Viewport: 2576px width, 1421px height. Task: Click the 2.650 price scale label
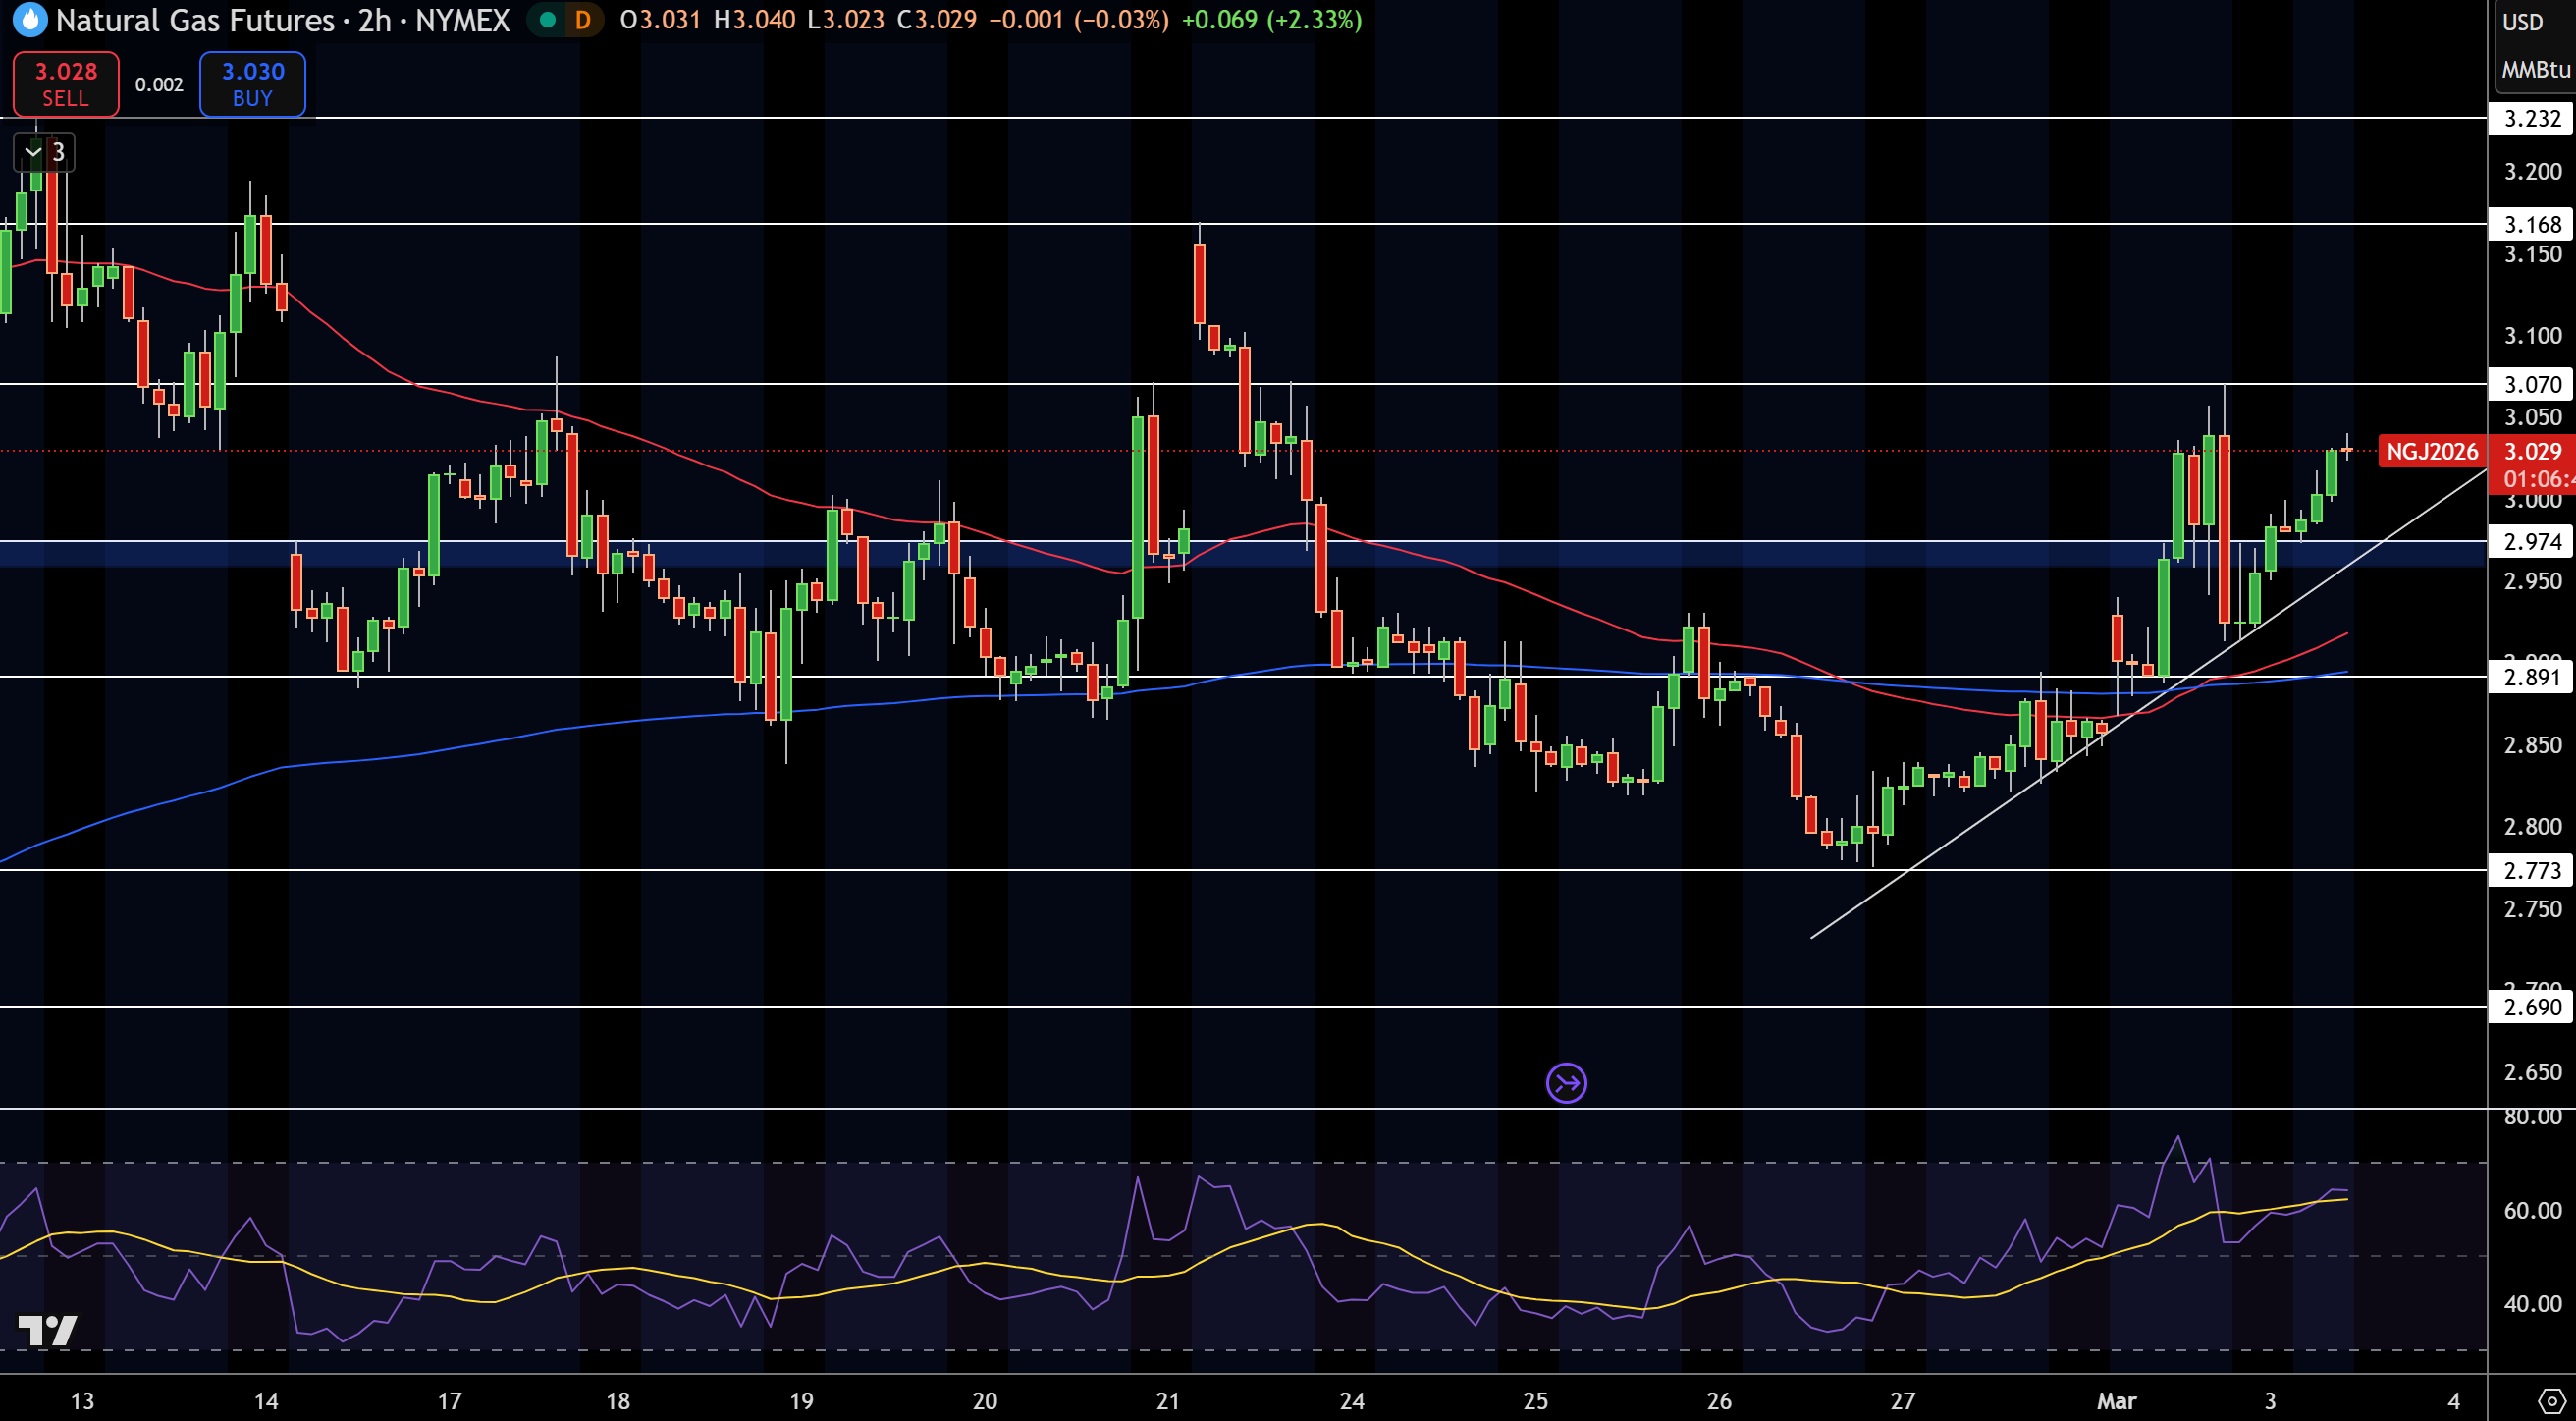point(2532,1072)
